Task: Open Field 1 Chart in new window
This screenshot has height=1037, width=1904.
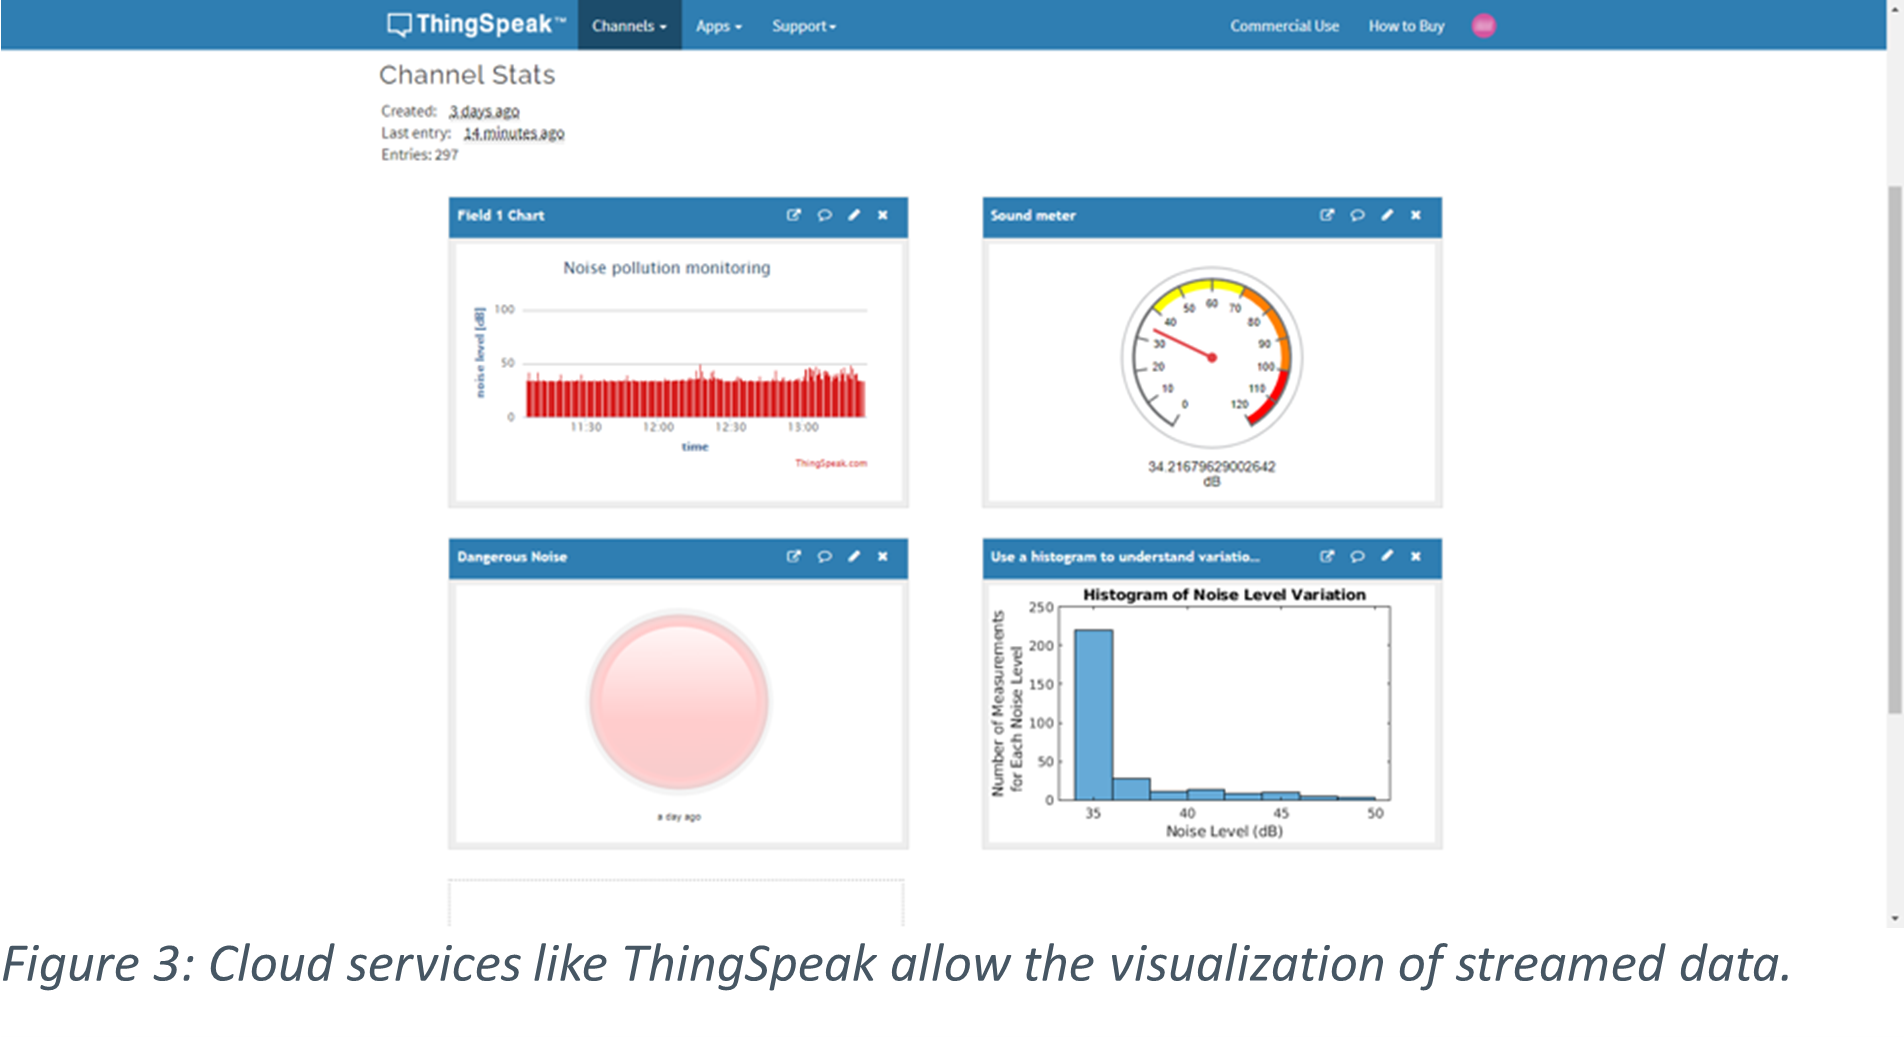Action: pyautogui.click(x=793, y=215)
